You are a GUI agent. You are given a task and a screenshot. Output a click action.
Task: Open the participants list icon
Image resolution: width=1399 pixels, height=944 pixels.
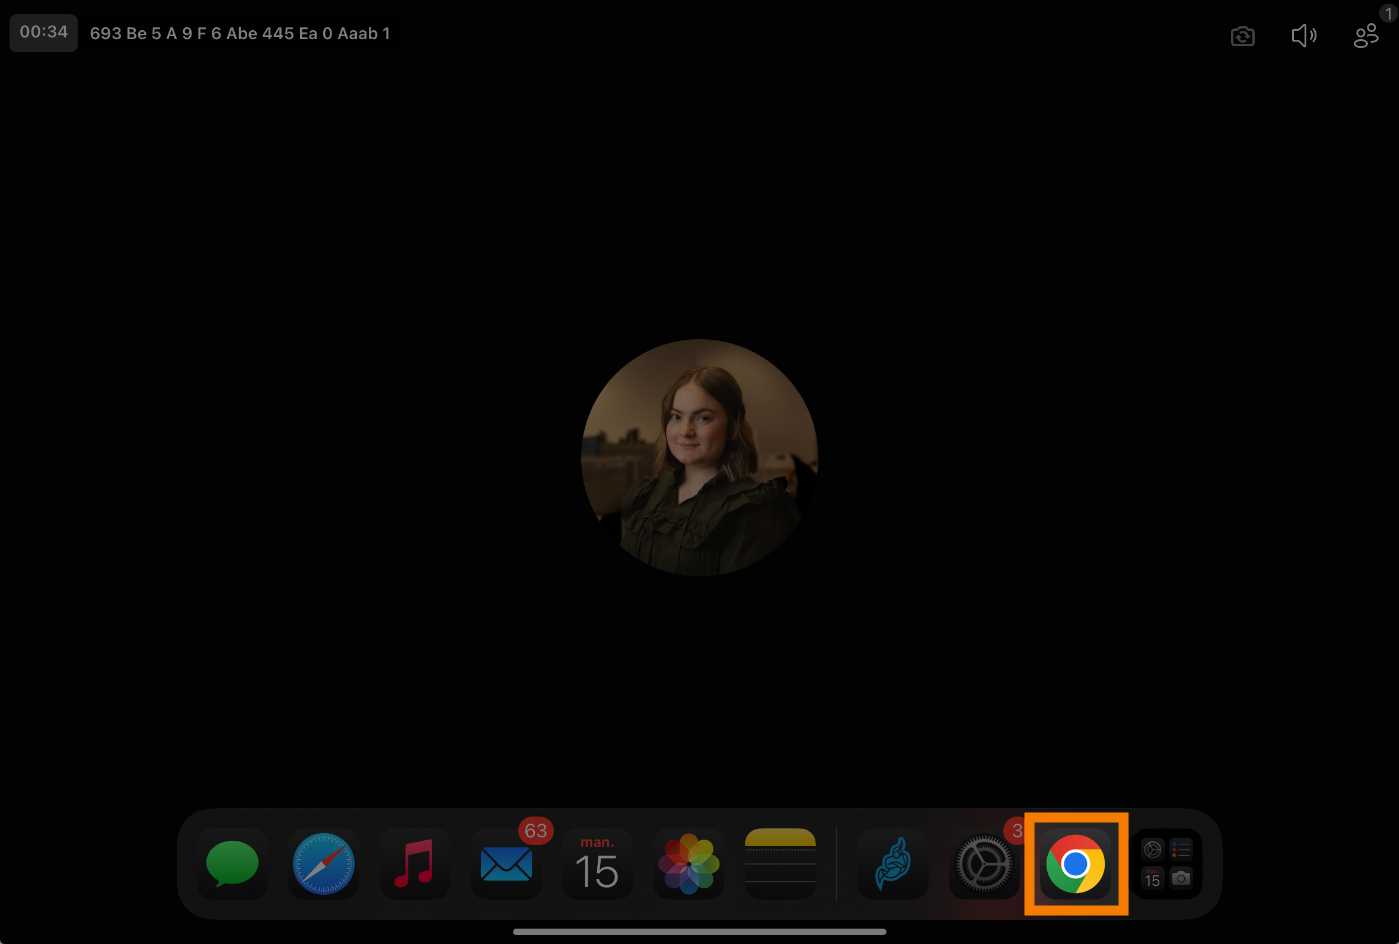click(1365, 37)
